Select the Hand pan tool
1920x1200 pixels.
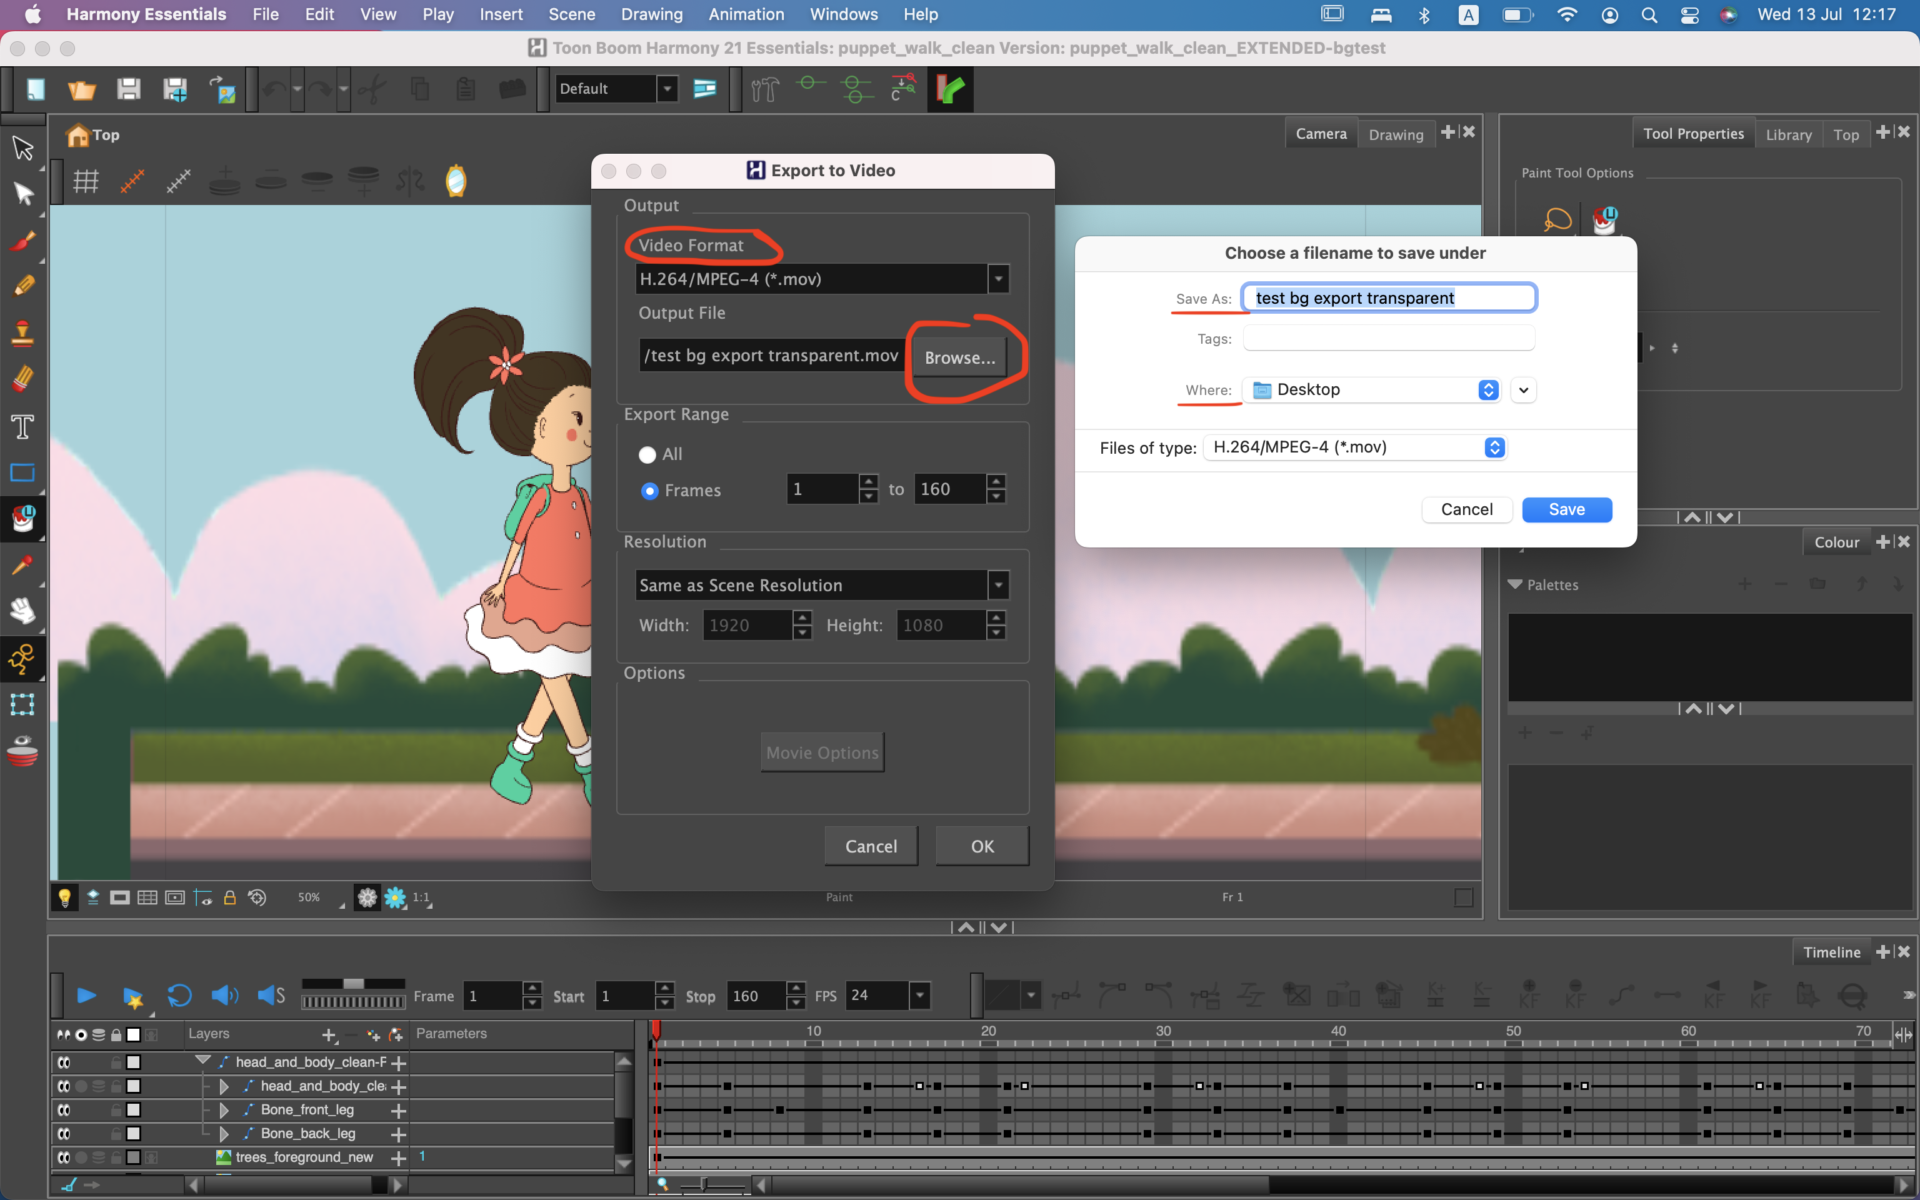pyautogui.click(x=22, y=611)
